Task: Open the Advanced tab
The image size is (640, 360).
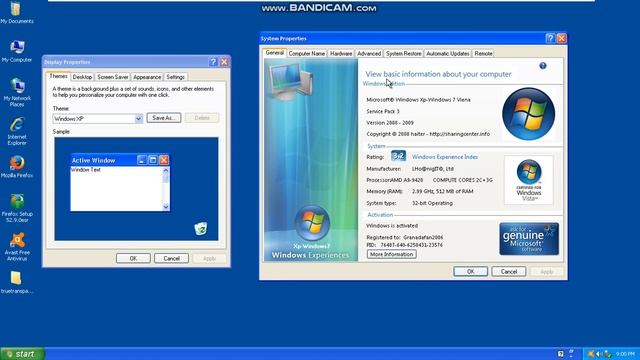Action: pyautogui.click(x=369, y=53)
